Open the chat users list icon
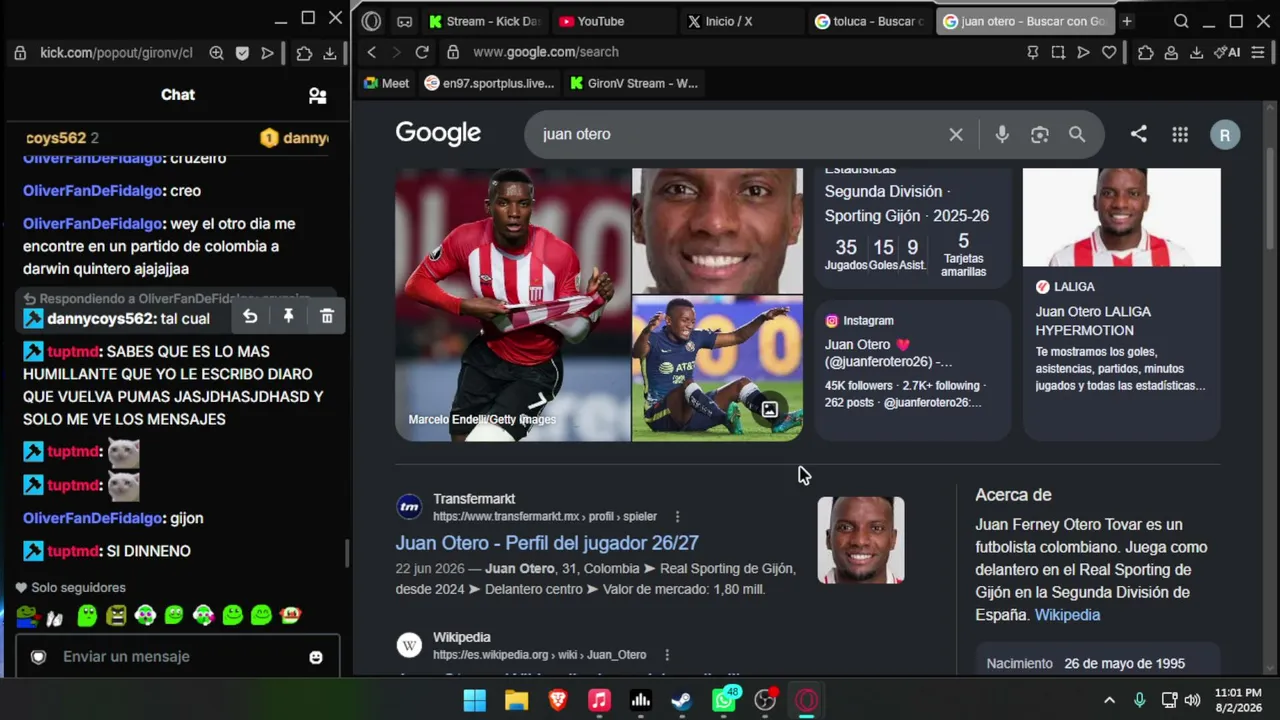 coord(317,95)
